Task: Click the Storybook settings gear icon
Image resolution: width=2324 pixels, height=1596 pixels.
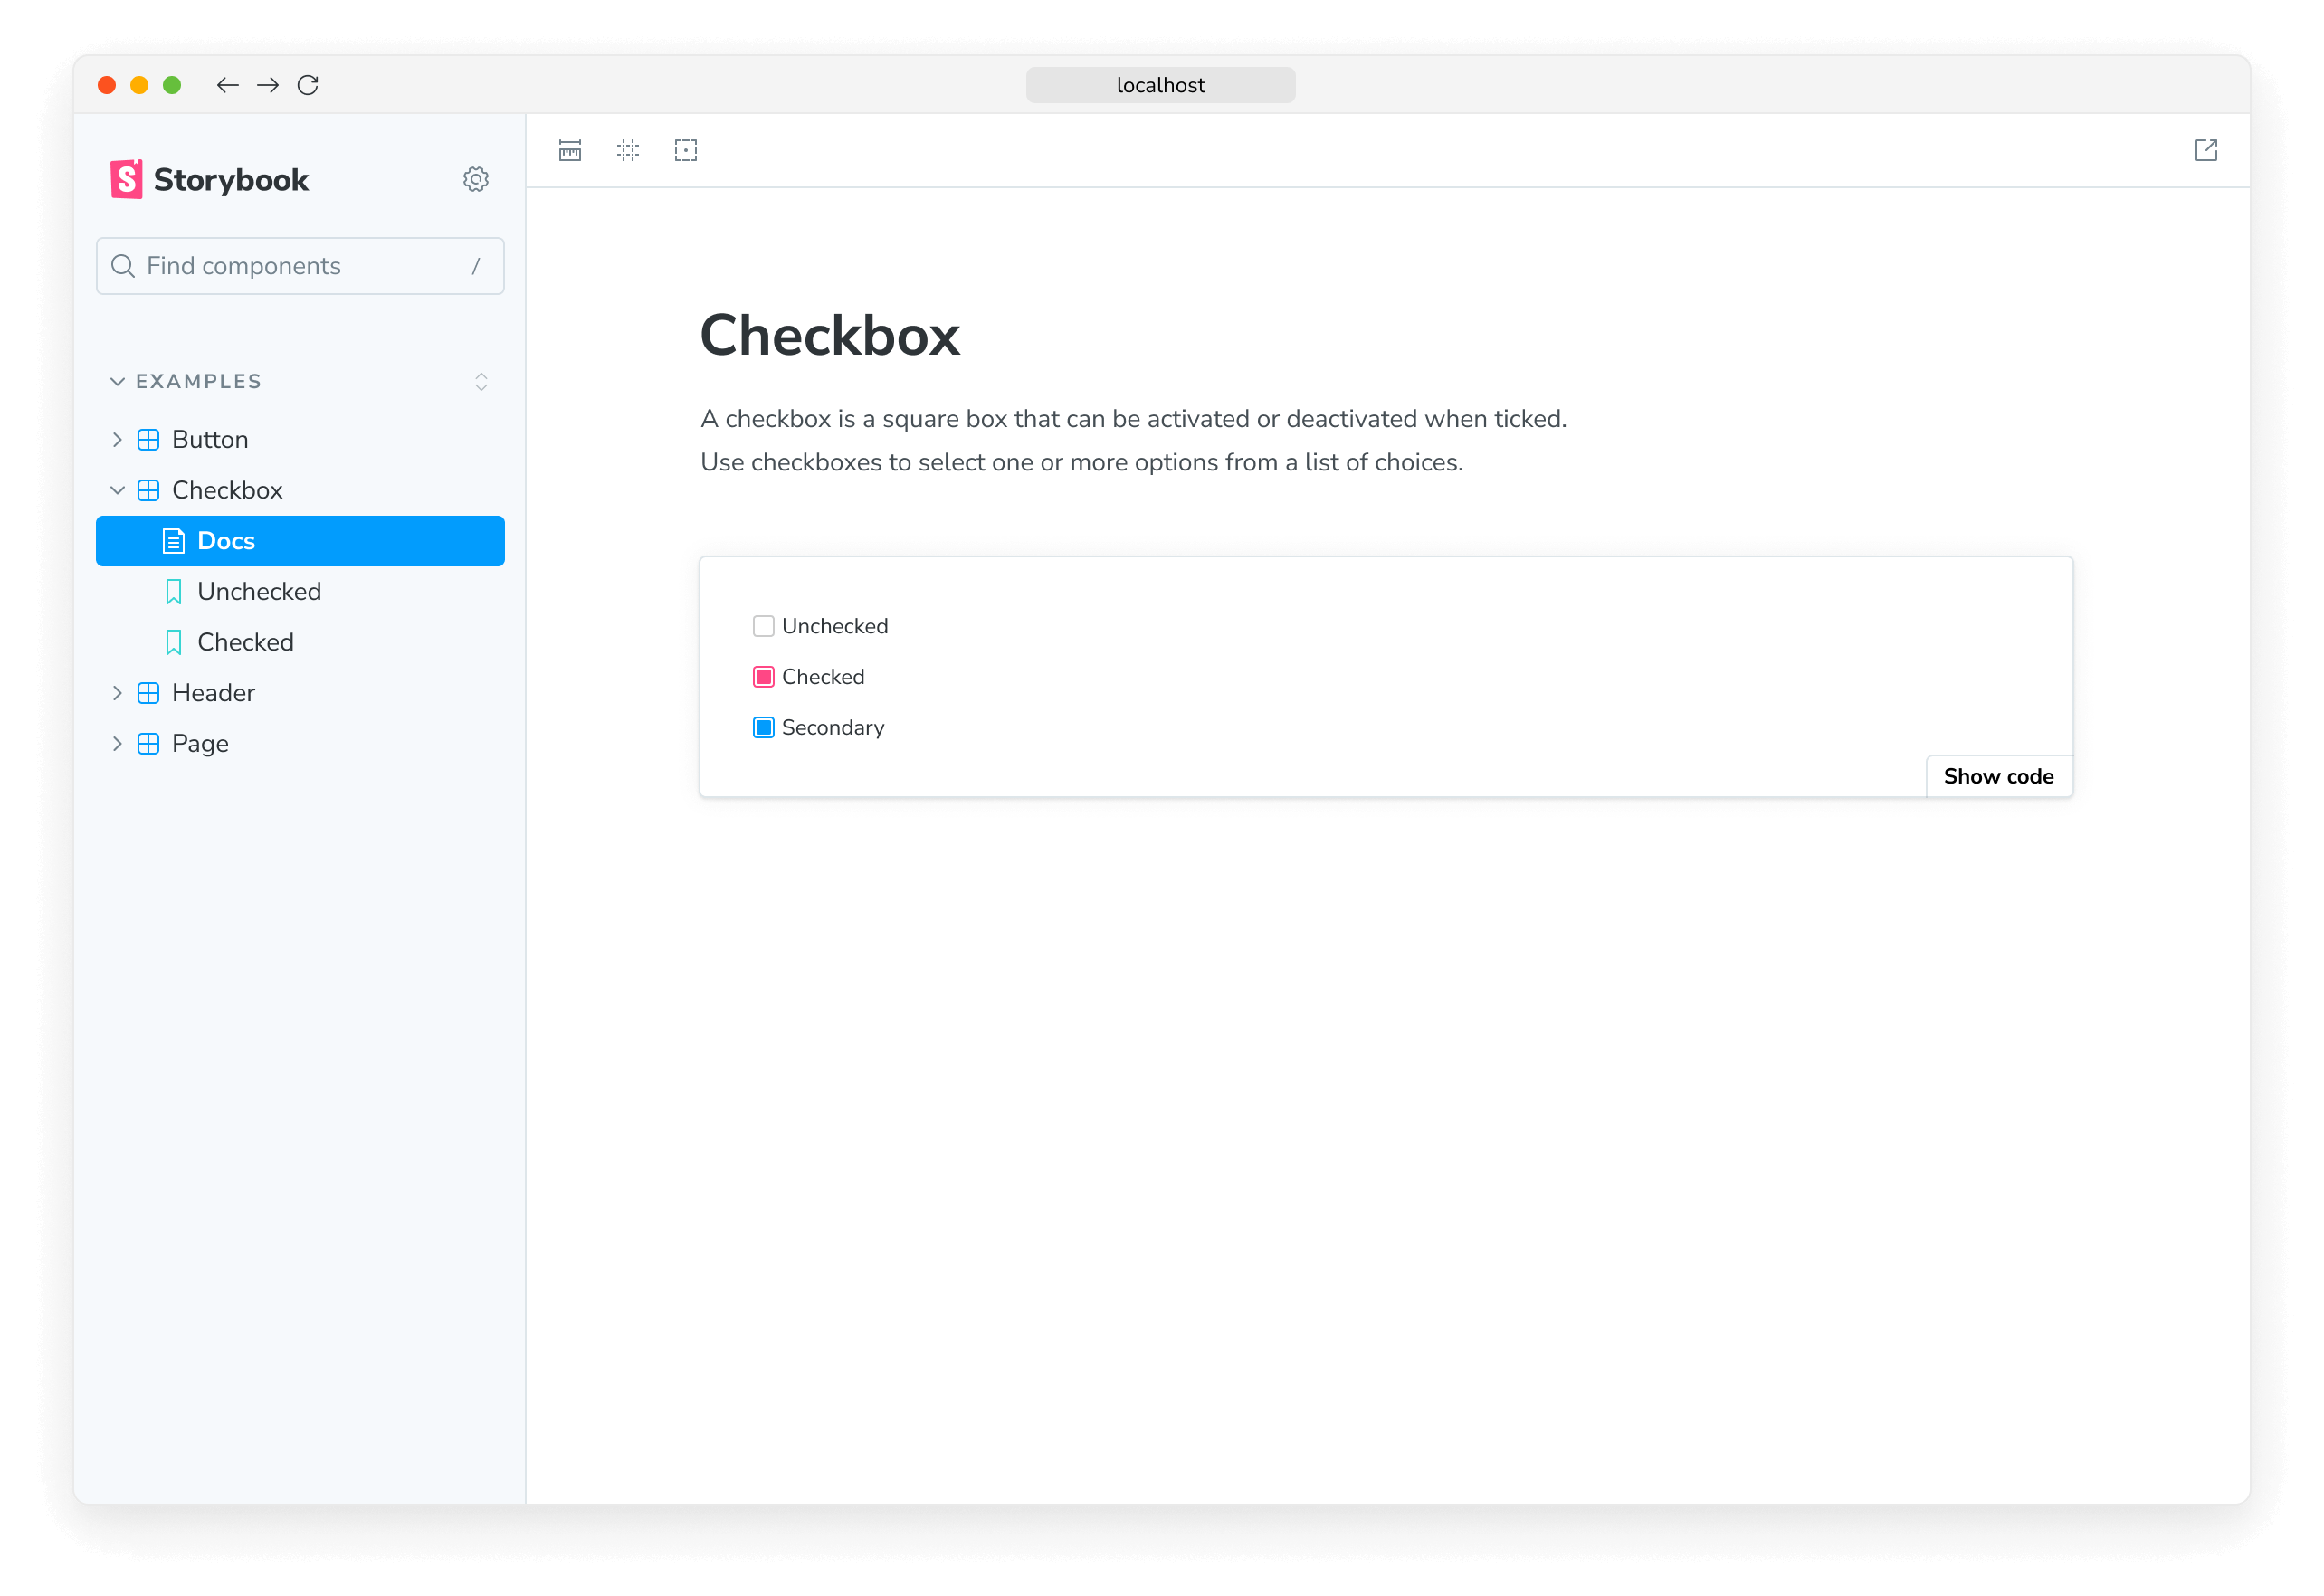Action: pos(477,178)
